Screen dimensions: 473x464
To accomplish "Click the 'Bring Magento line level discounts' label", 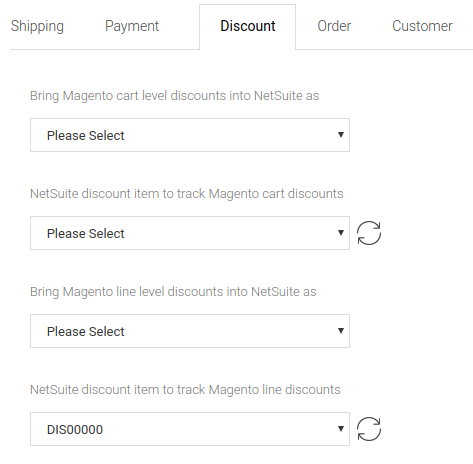I will (173, 292).
